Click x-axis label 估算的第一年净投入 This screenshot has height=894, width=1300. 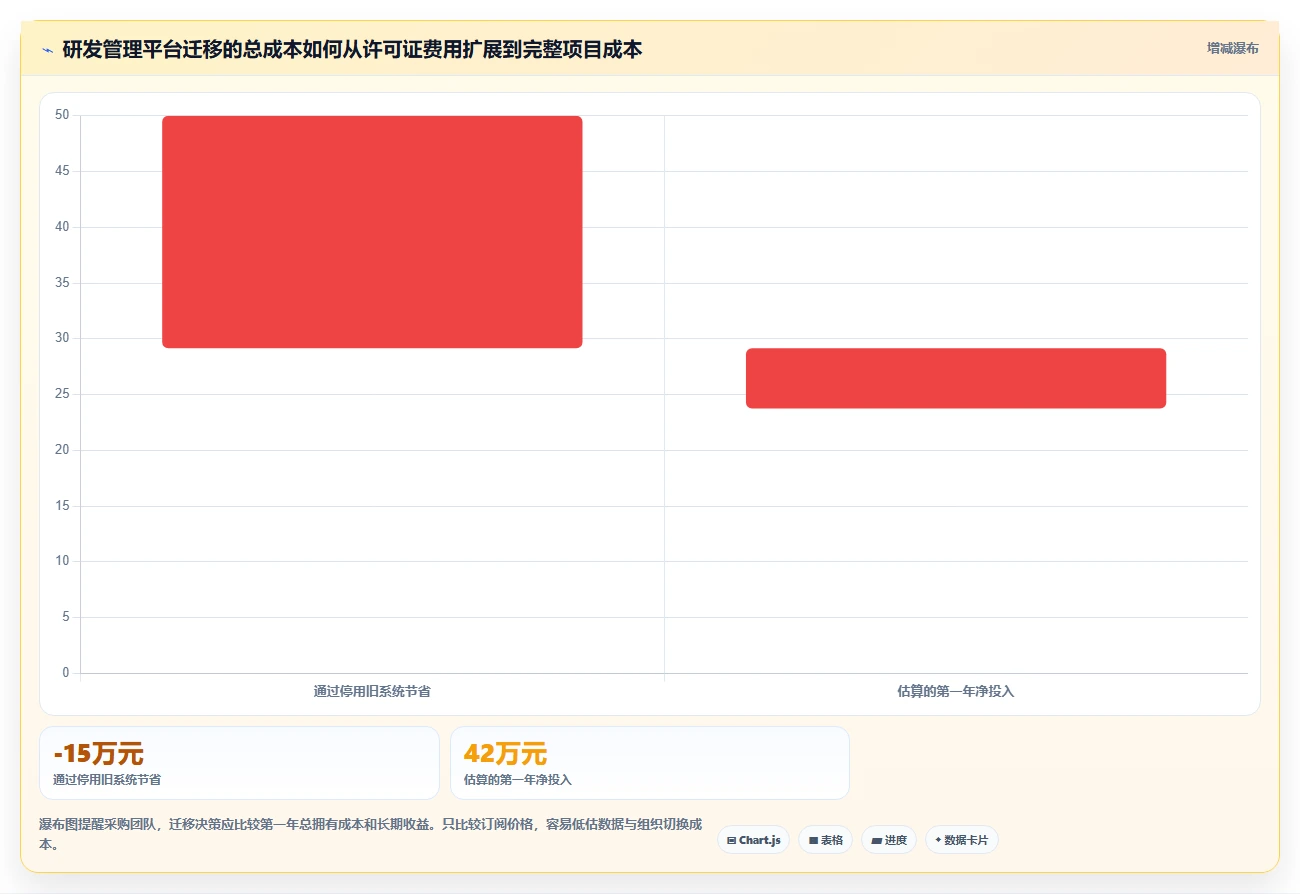[956, 691]
